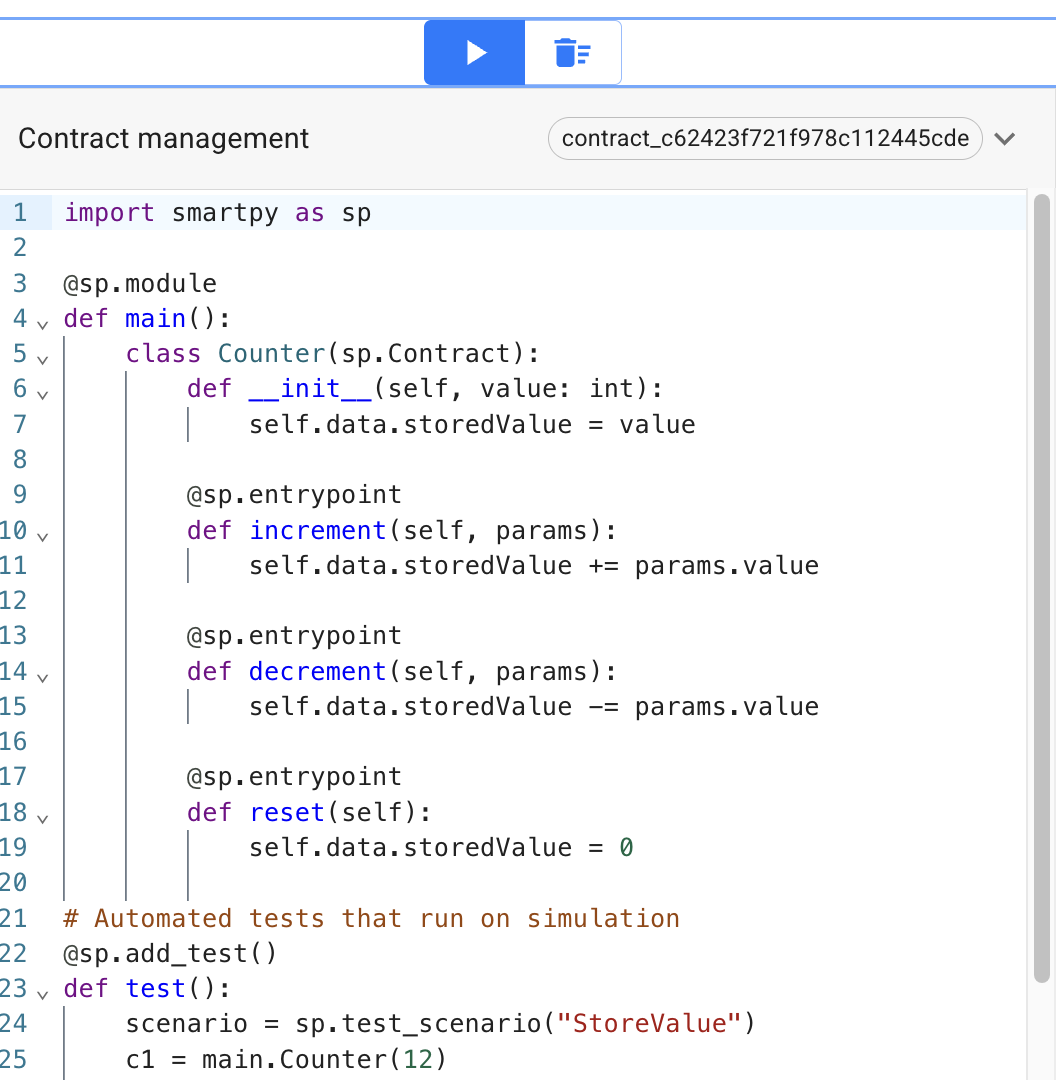Click 'def reset(self):' definition
Viewport: 1056px width, 1080px height.
point(309,812)
